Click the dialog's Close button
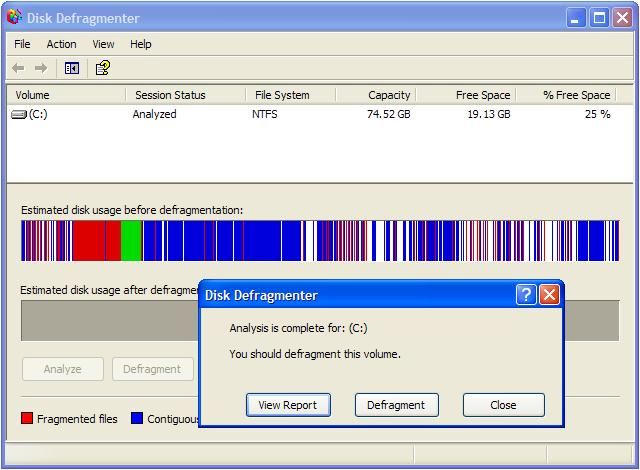640x470 pixels. (504, 405)
